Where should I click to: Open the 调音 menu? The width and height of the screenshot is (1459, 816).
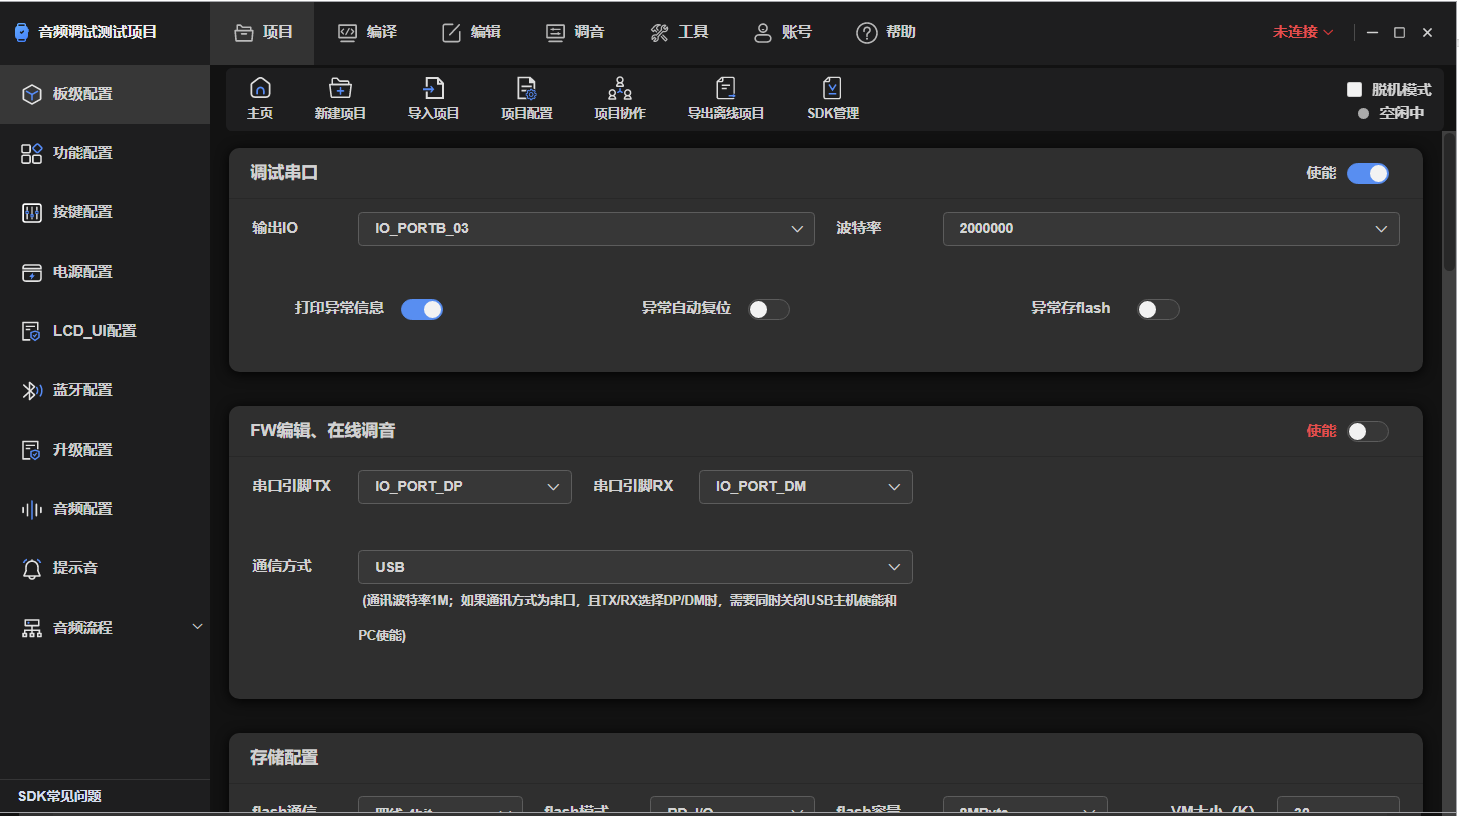pos(574,33)
